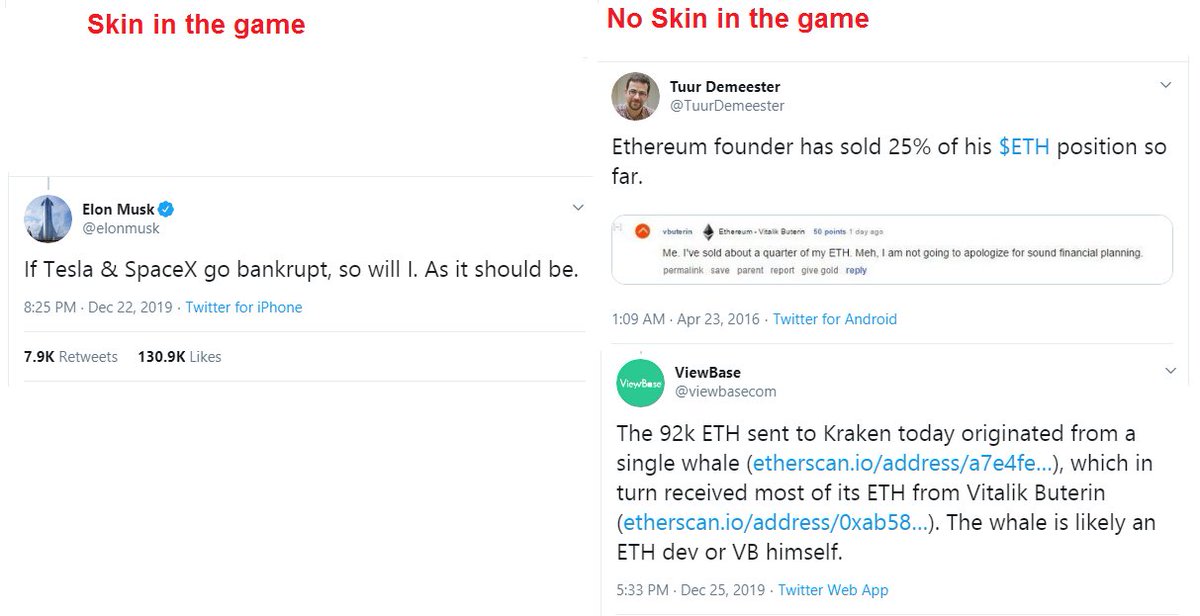Click the @TuurDemeester handle

coord(727,105)
